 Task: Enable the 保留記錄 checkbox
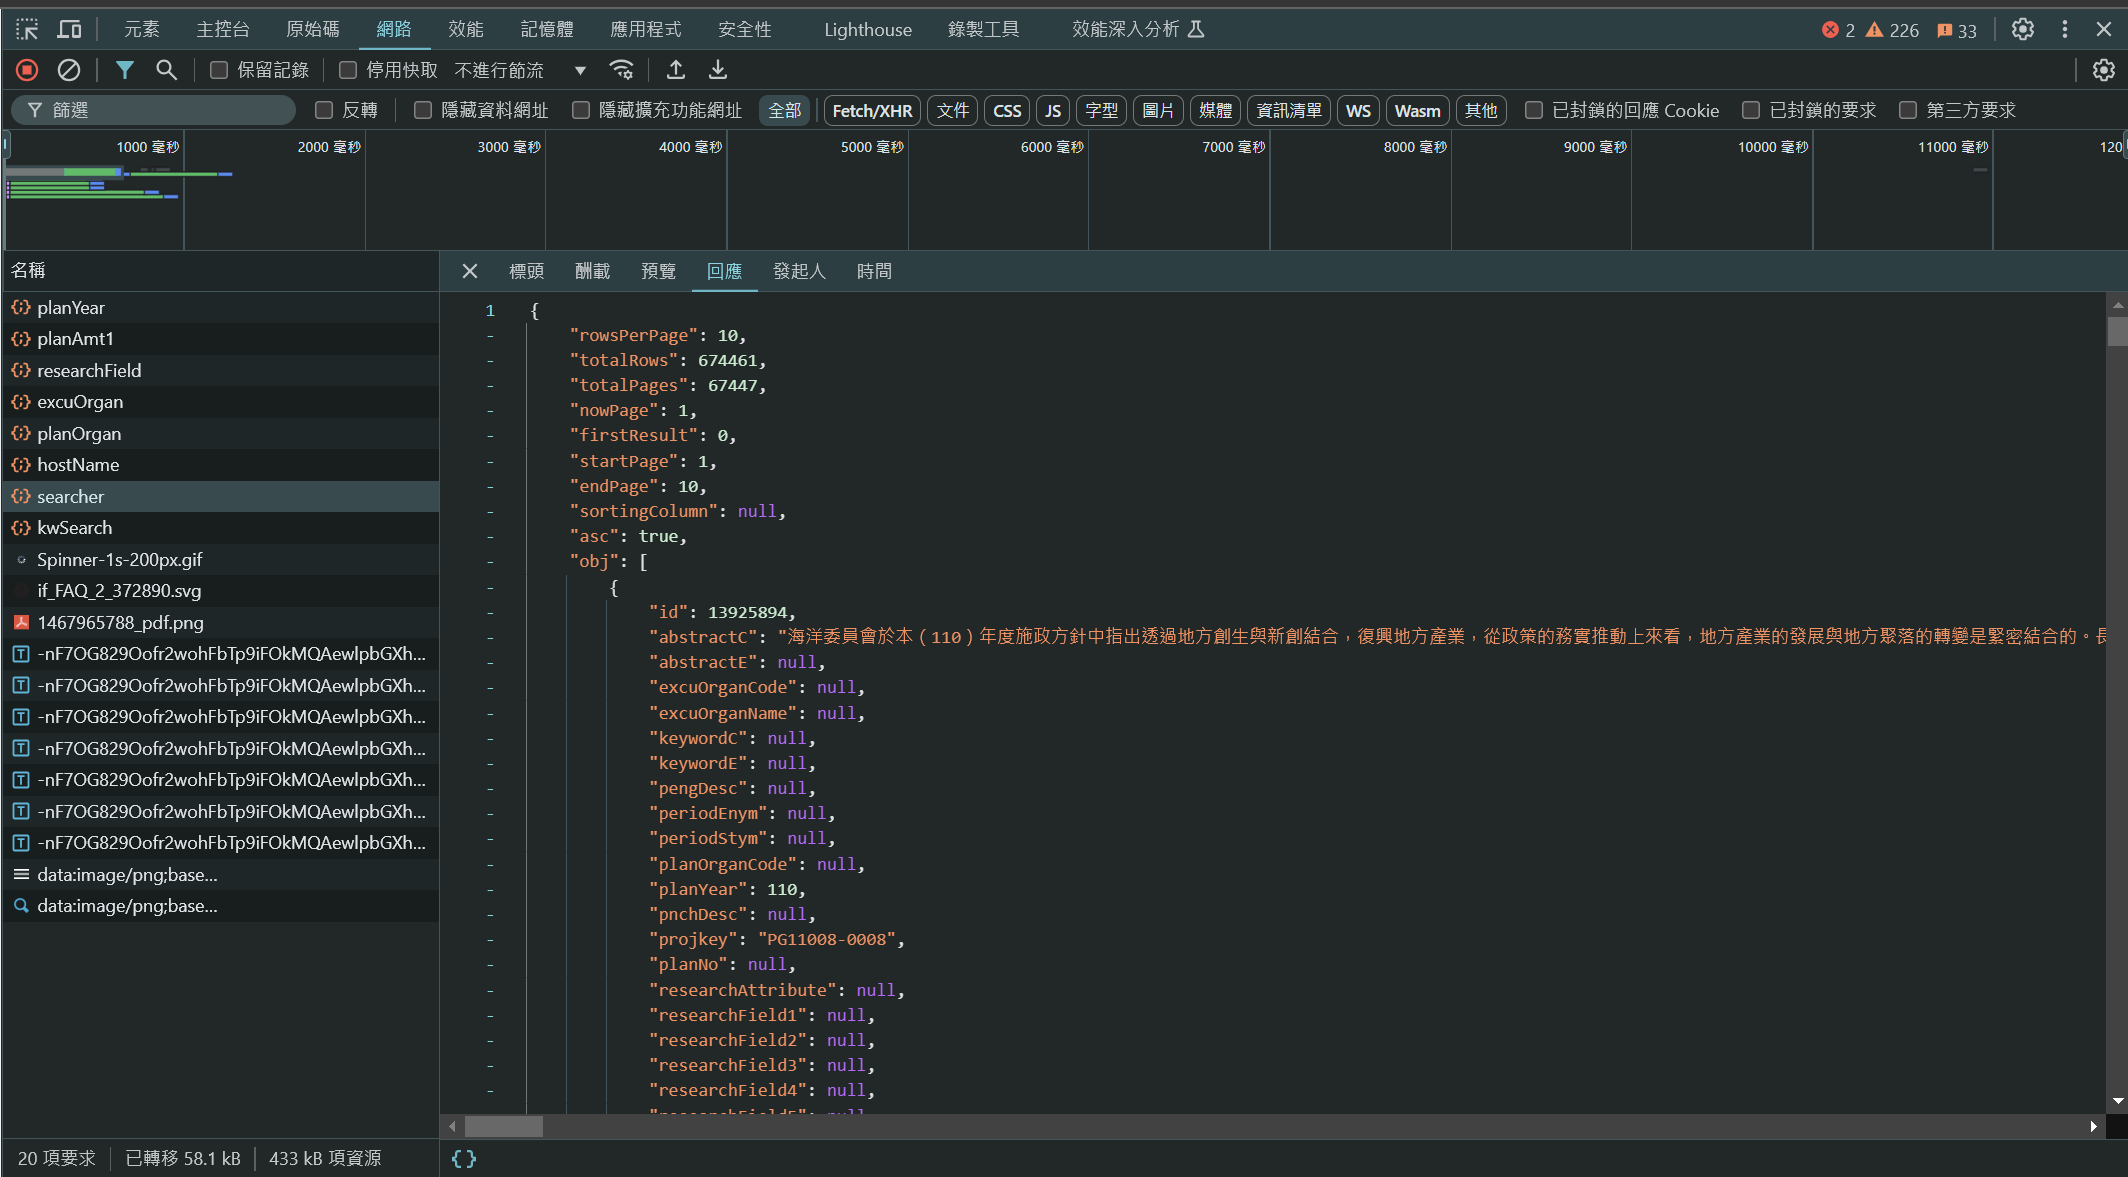pyautogui.click(x=219, y=70)
